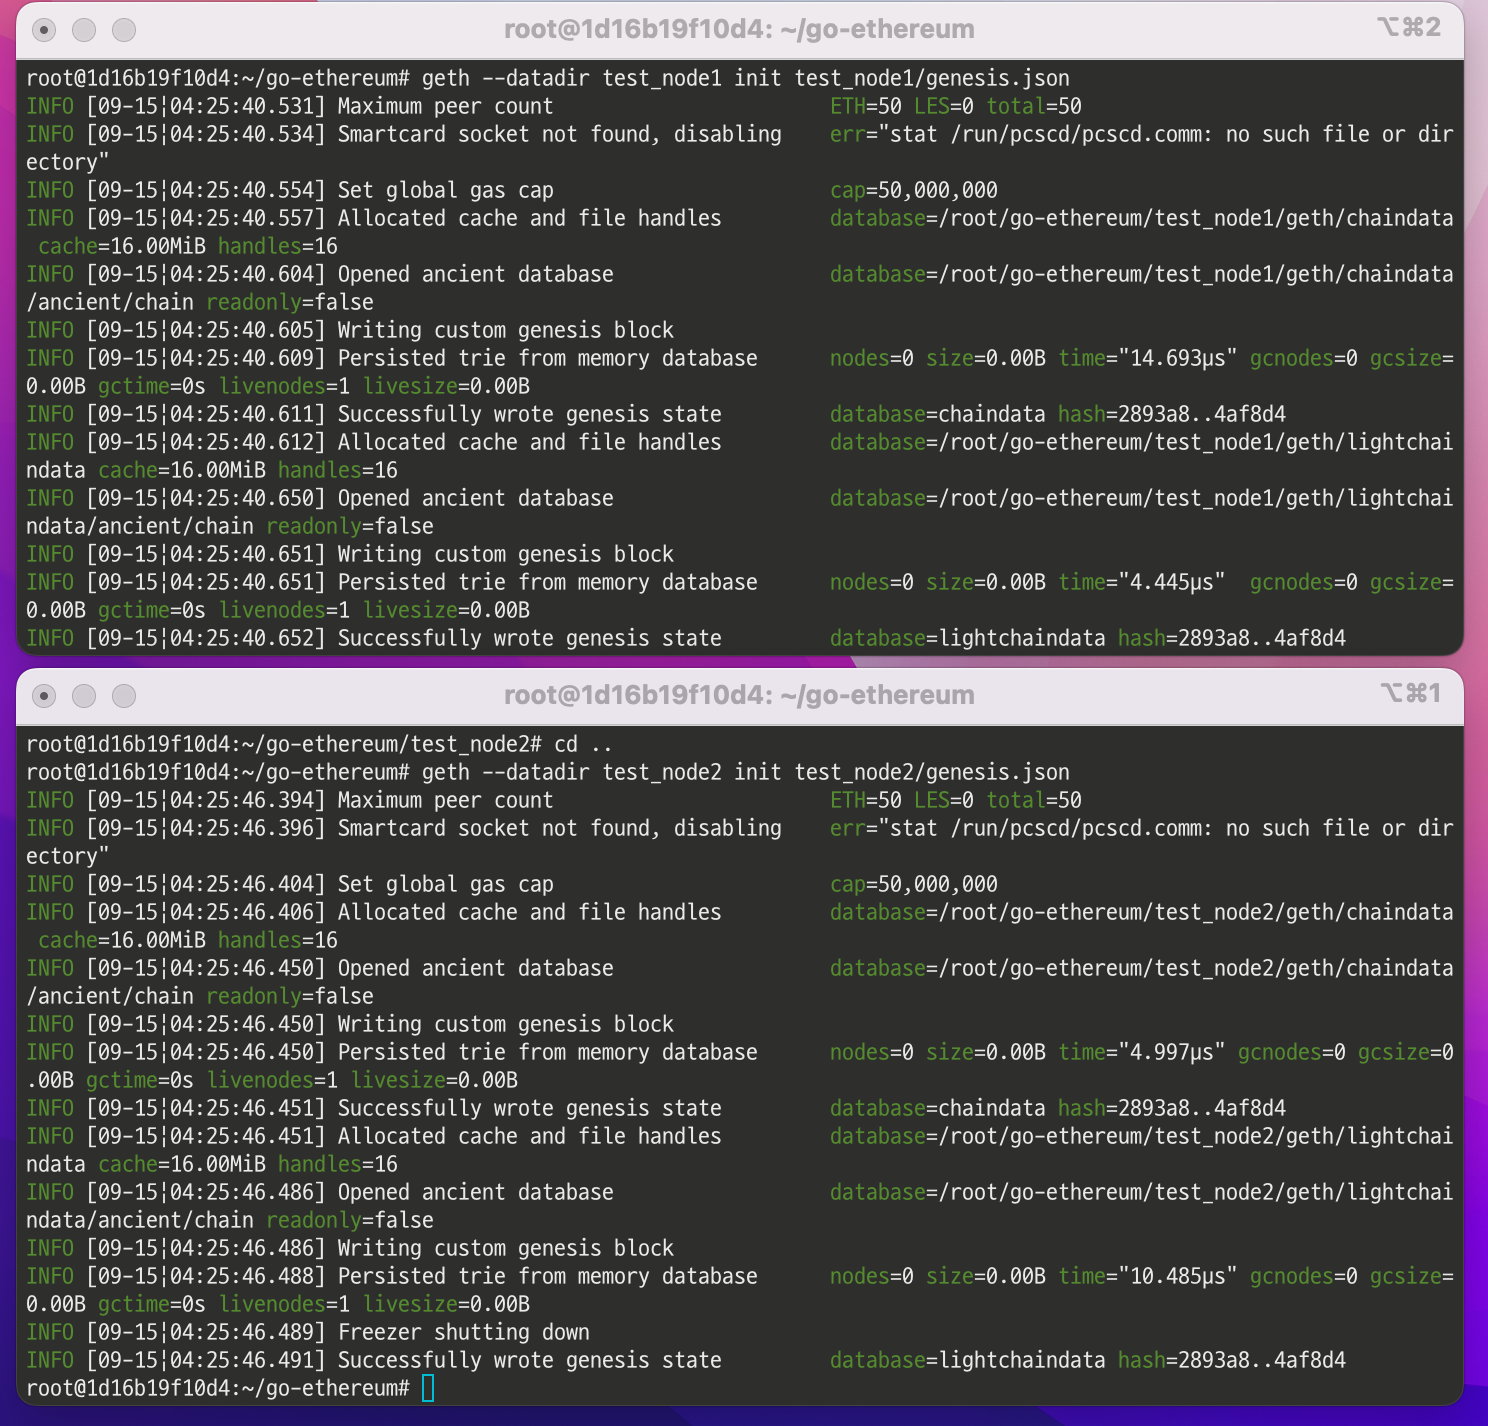The image size is (1488, 1426).
Task: Click 'Set global gas cap' at 04:25:46.404
Action: pyautogui.click(x=445, y=884)
